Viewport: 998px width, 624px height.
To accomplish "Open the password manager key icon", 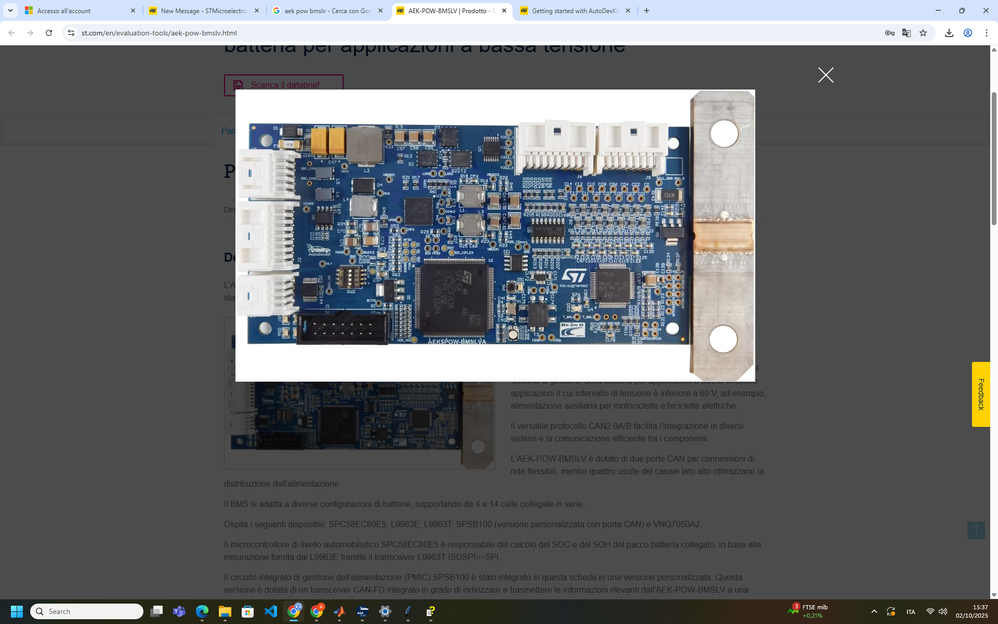I will [889, 32].
